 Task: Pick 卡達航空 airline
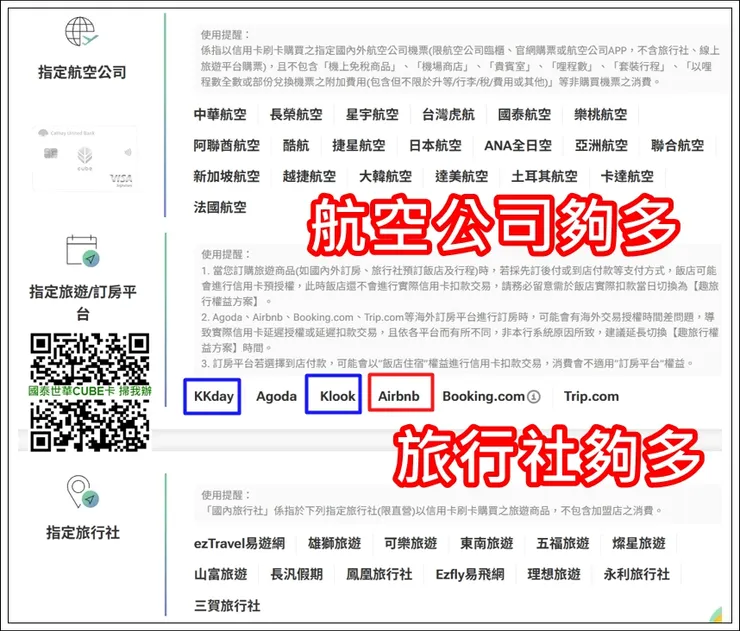[x=627, y=177]
